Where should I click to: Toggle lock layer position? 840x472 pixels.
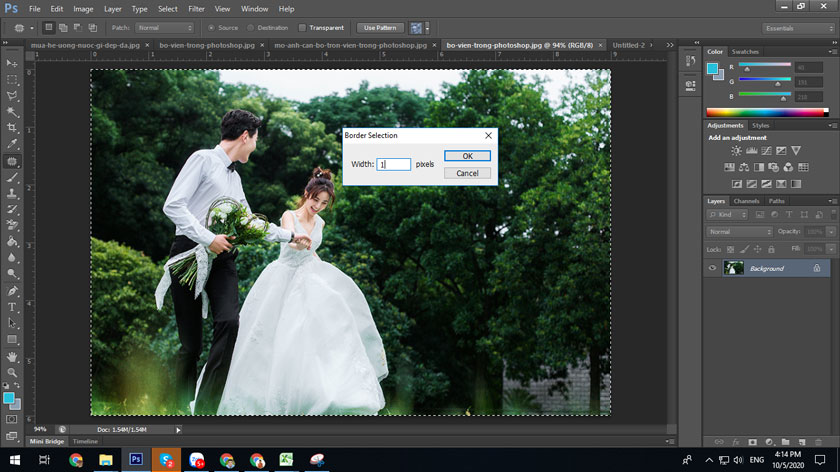758,250
